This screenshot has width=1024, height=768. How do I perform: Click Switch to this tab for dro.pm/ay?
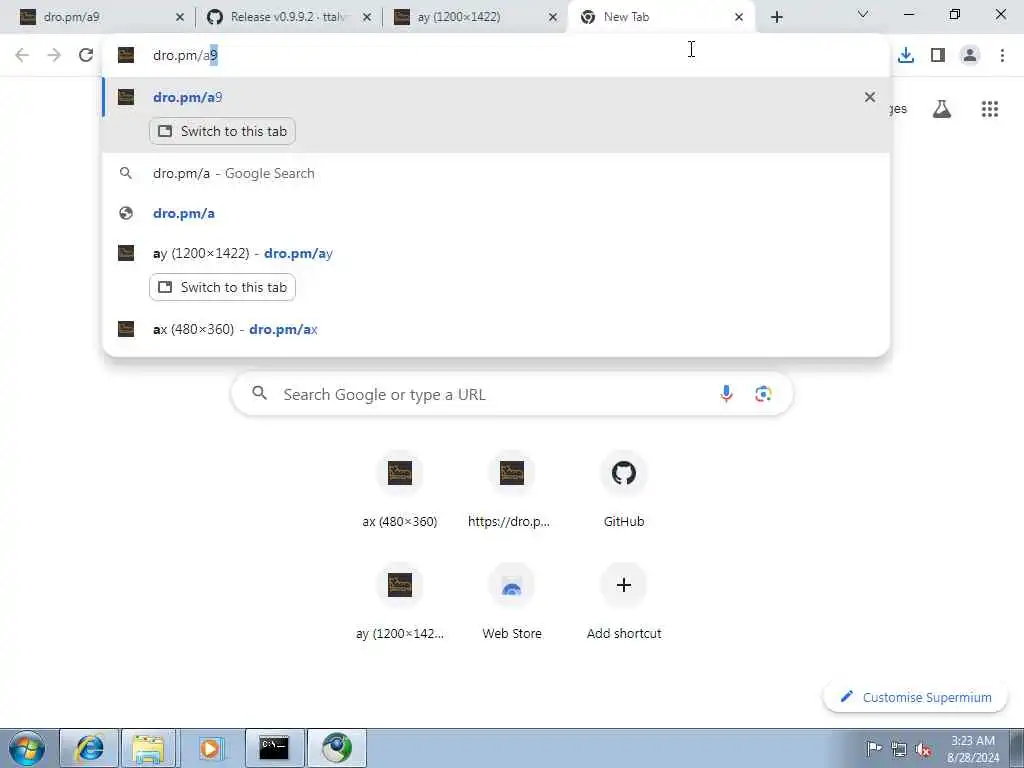point(223,287)
